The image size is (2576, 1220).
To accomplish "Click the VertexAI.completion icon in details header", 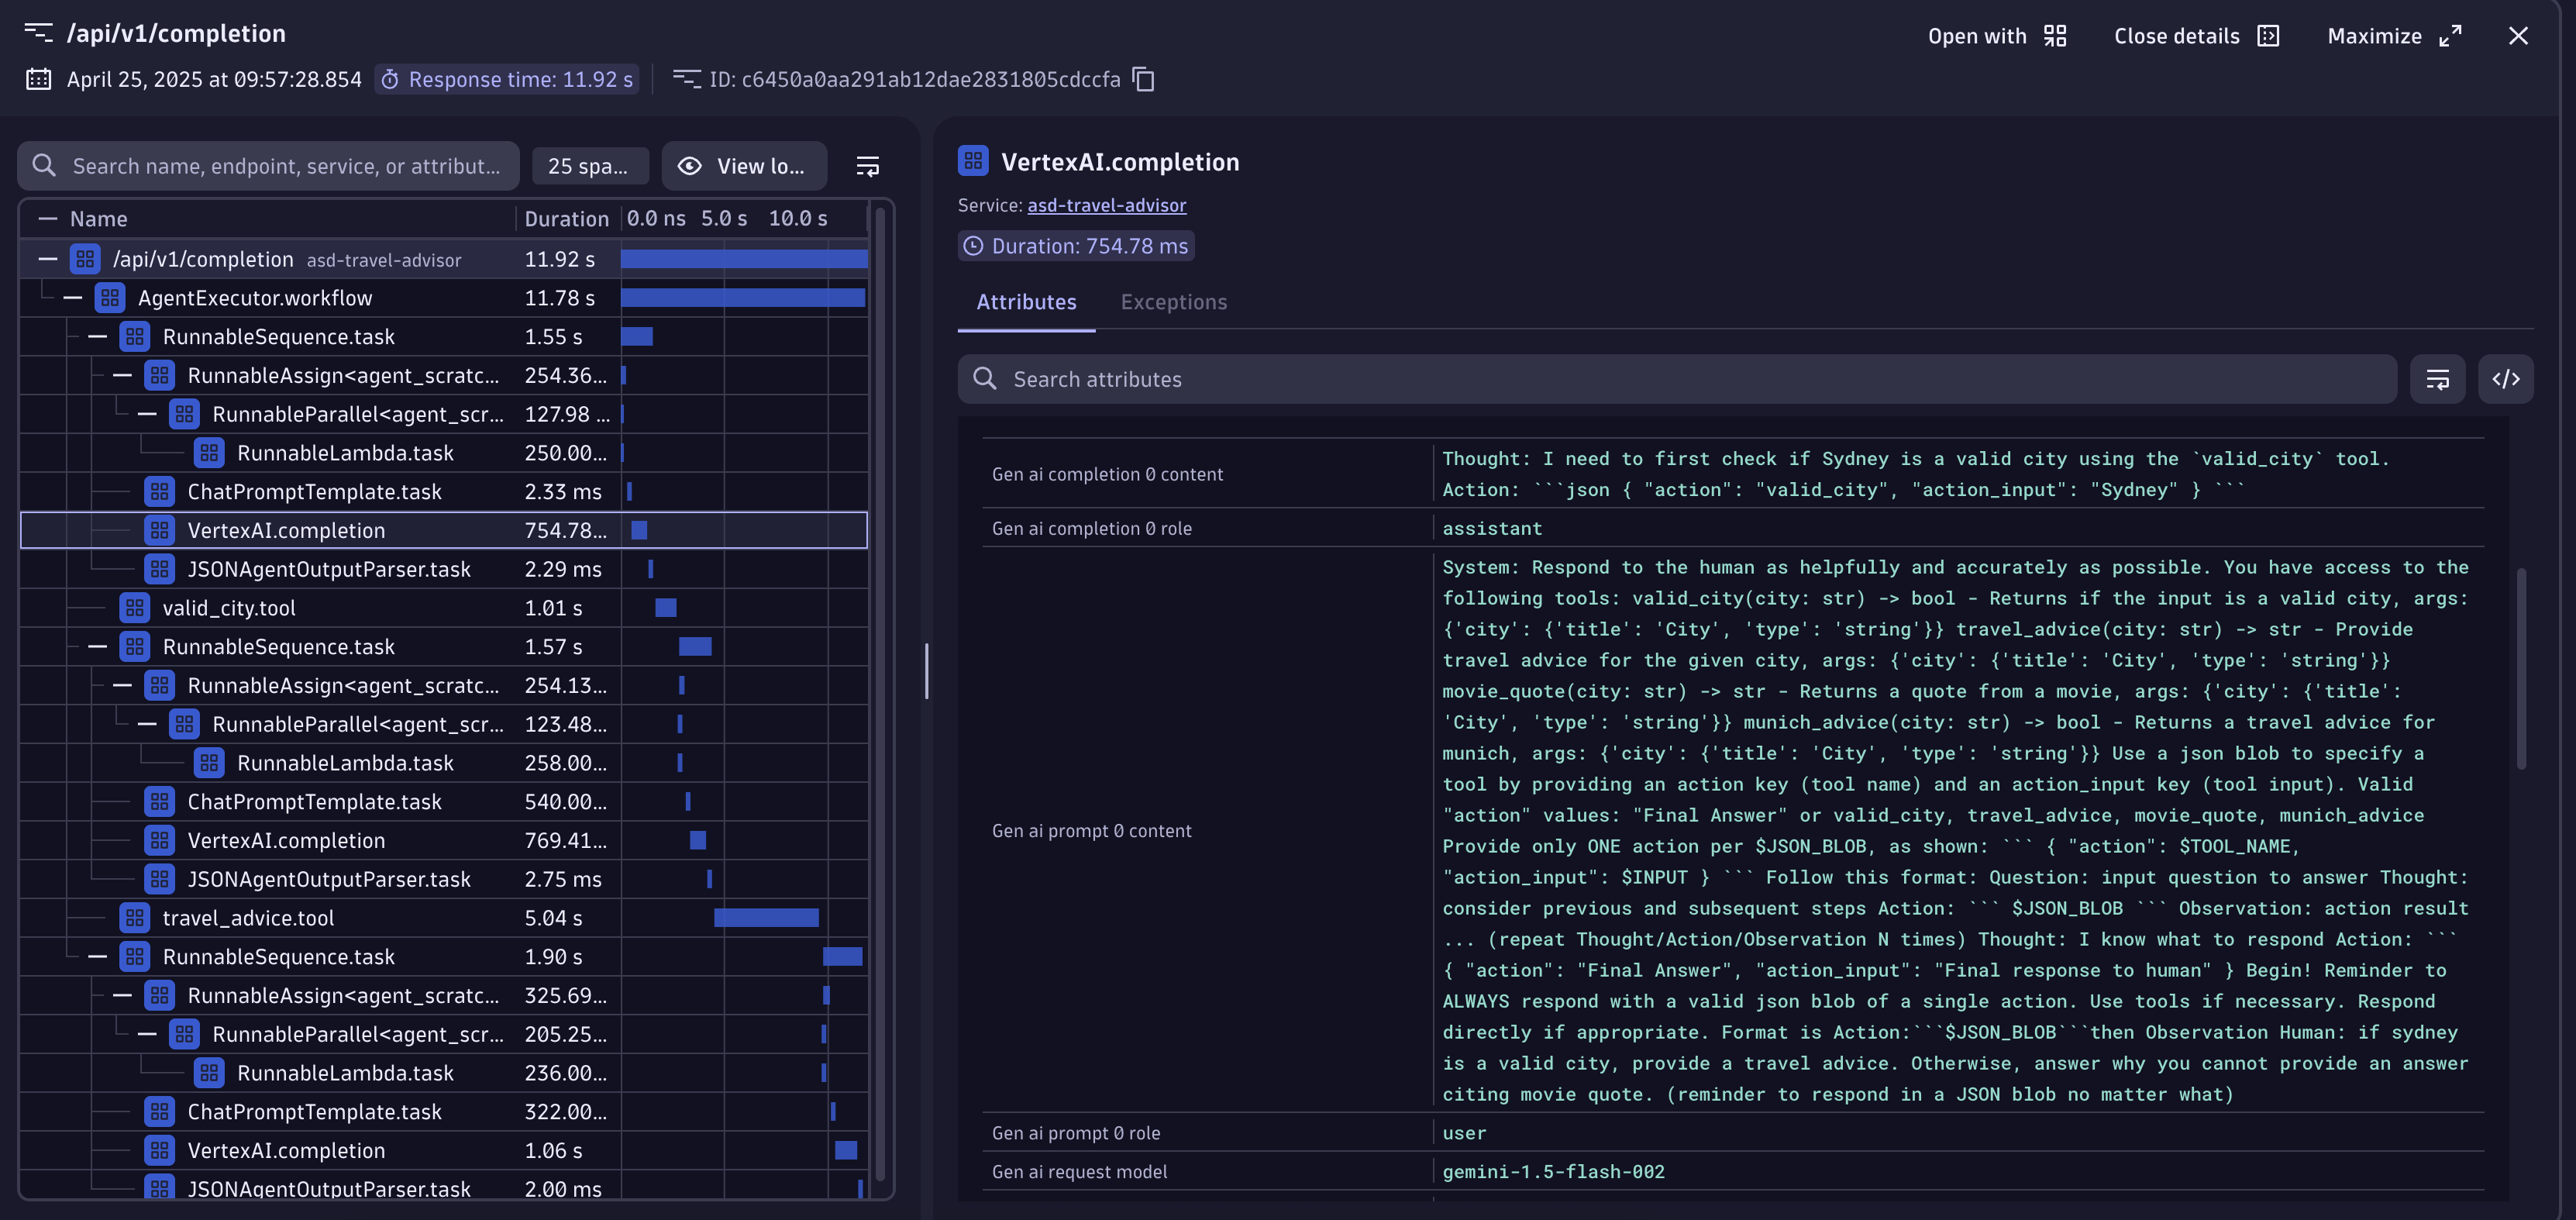I will [973, 161].
